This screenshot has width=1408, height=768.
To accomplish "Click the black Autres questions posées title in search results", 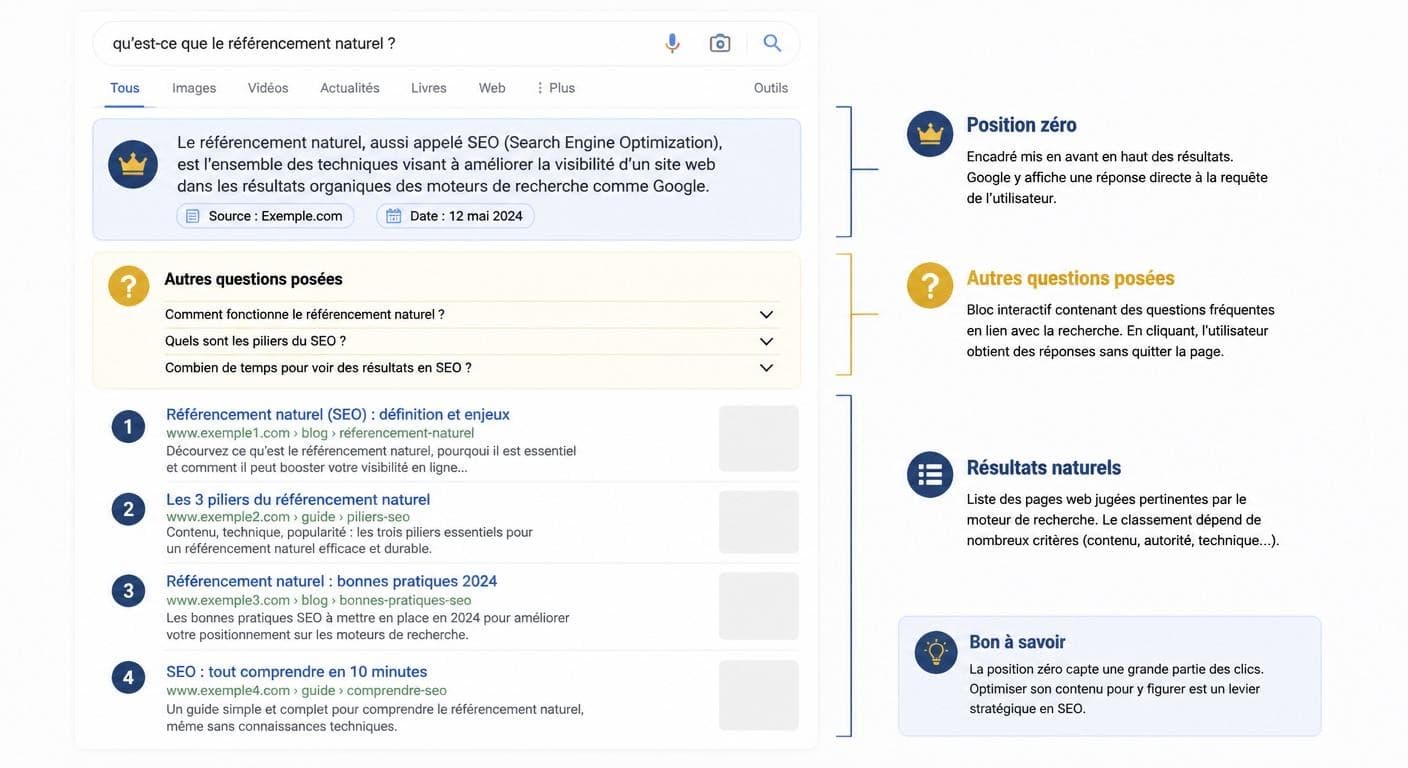I will (x=253, y=279).
